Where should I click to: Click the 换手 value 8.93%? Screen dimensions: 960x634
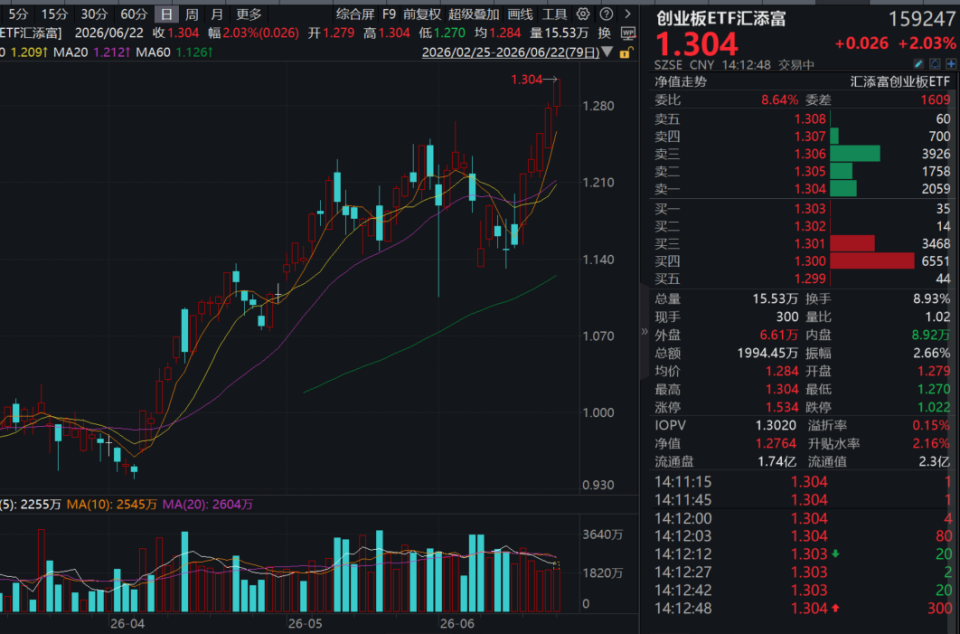click(931, 299)
